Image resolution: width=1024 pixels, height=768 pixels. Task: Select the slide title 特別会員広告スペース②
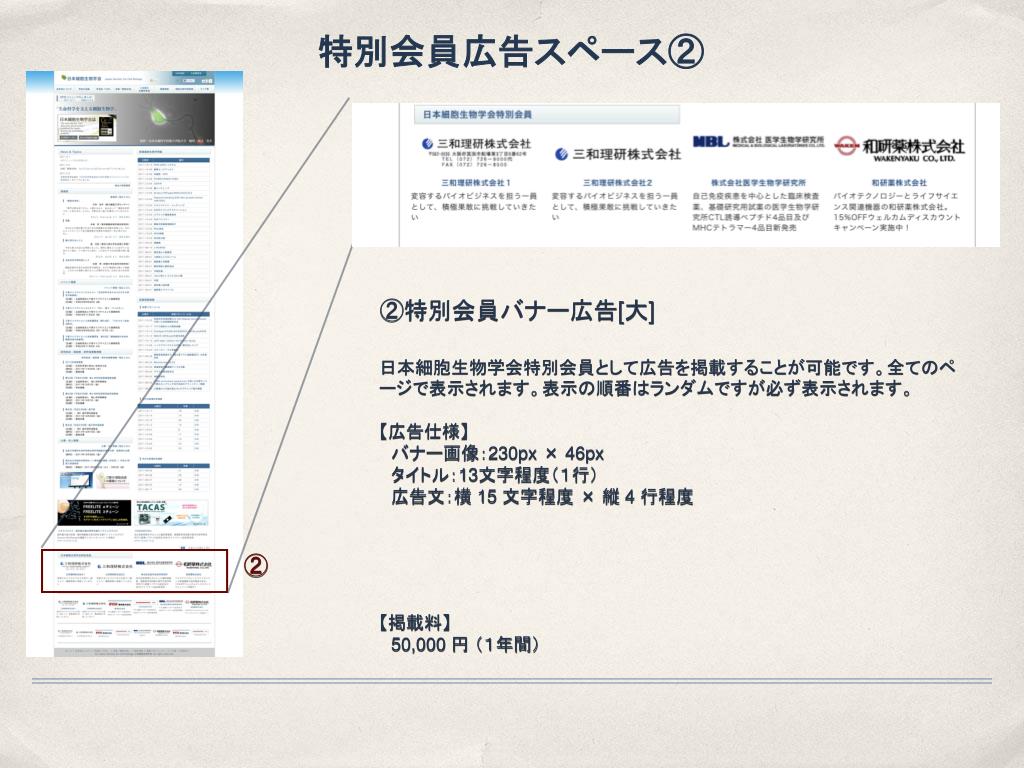[512, 52]
